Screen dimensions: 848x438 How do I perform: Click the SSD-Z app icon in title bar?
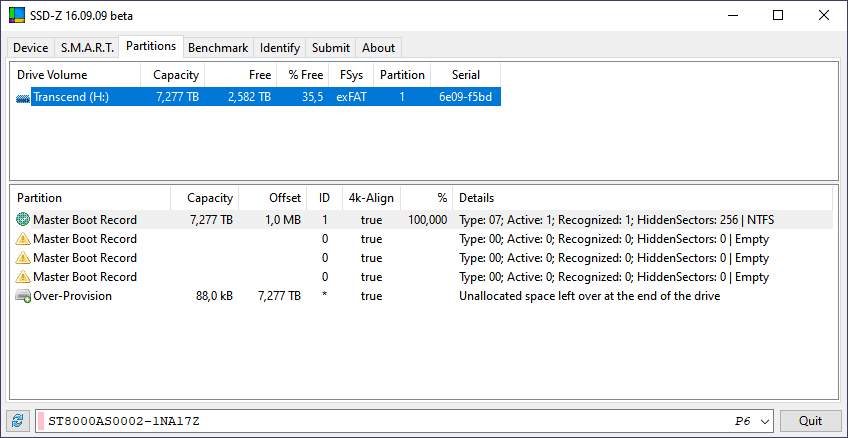18,16
